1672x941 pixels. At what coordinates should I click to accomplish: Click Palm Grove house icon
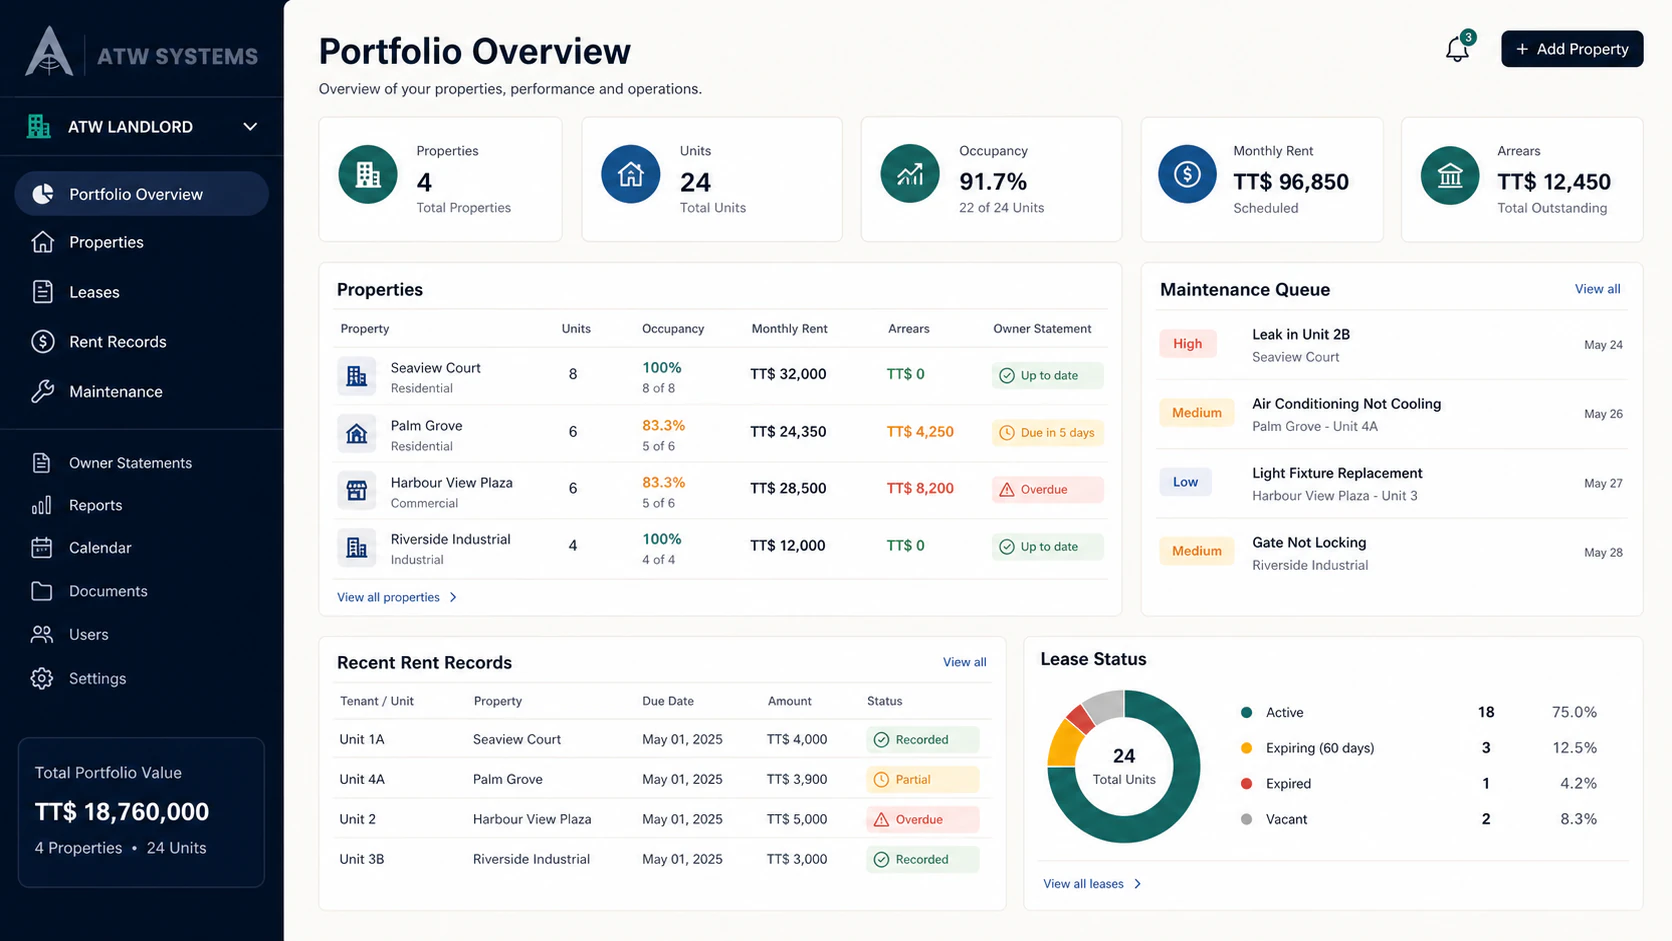(356, 433)
